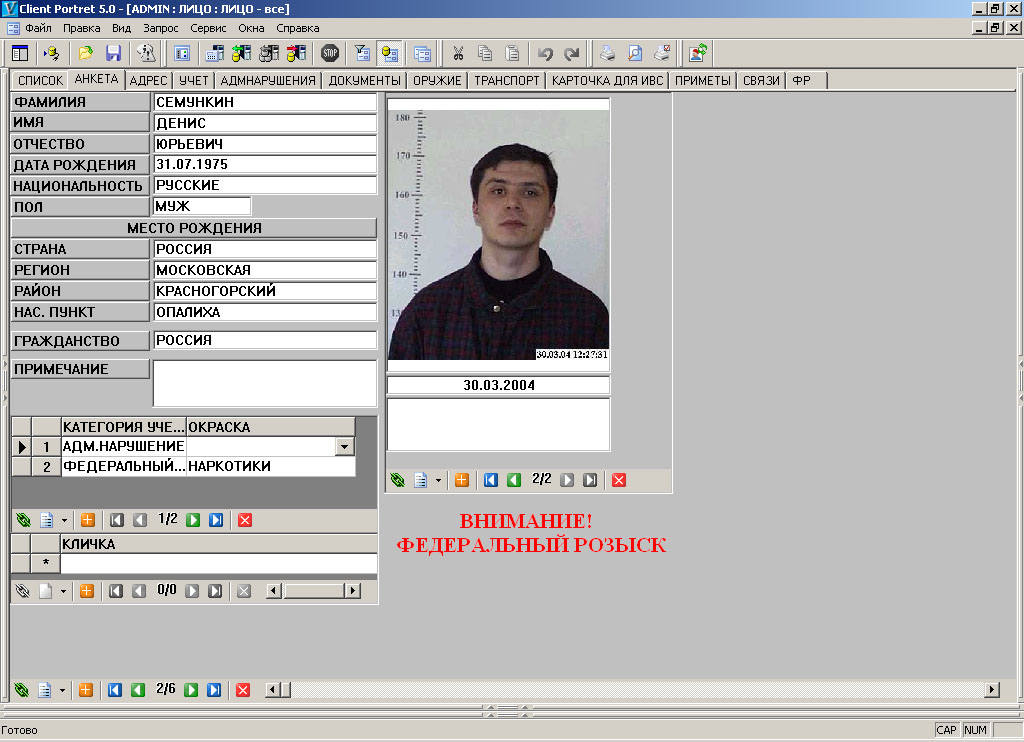This screenshot has height=742, width=1024.
Task: Click the МЕСТО РОЖДЕНИЯ header button
Action: coord(194,228)
